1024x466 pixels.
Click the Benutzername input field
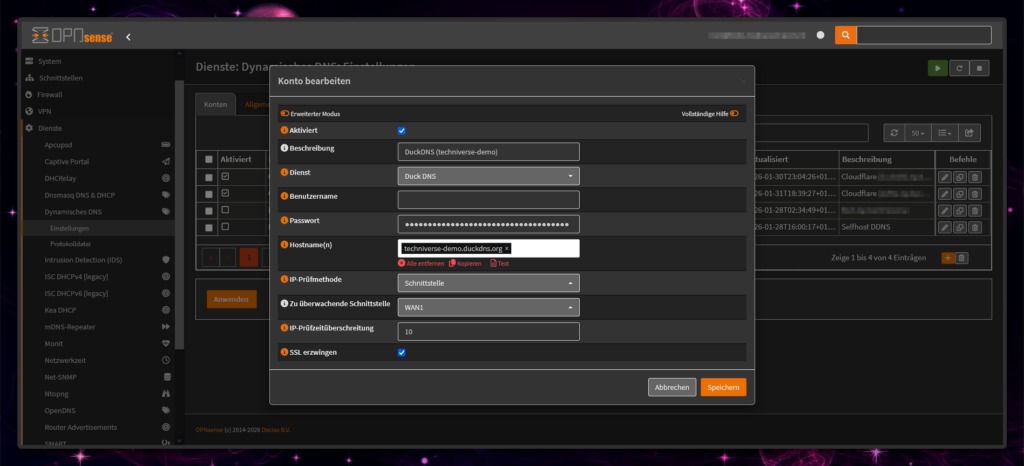point(488,200)
